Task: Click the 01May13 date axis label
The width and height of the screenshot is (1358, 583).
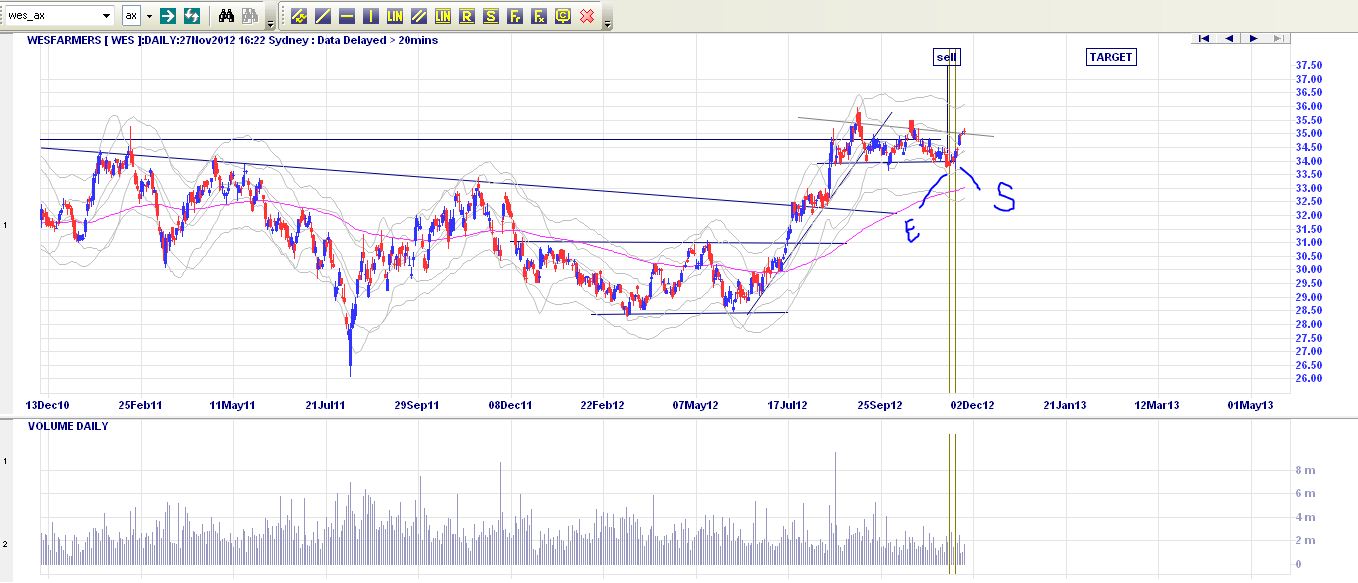Action: tap(1250, 405)
